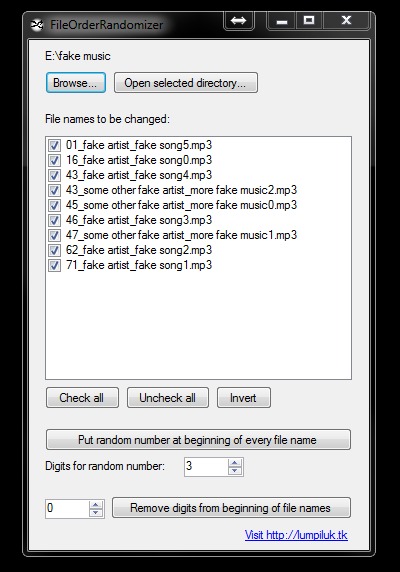This screenshot has height=572, width=400.
Task: Click the Check all button
Action: click(x=82, y=398)
